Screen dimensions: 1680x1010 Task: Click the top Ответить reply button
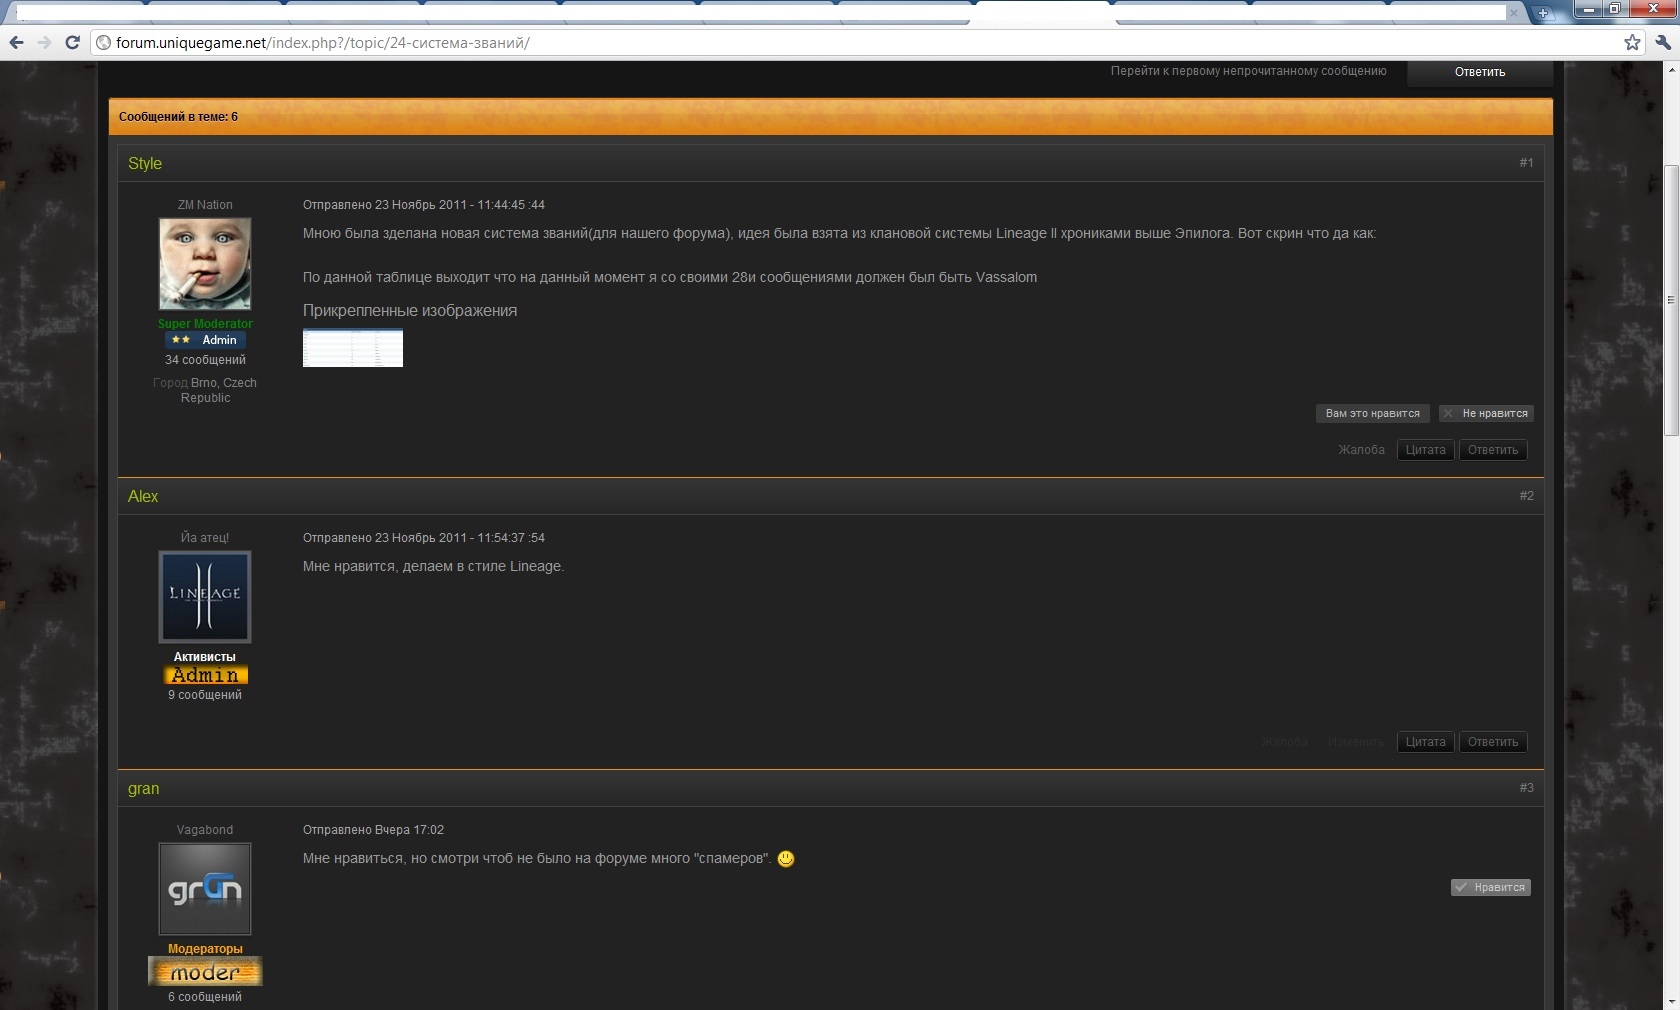1480,72
